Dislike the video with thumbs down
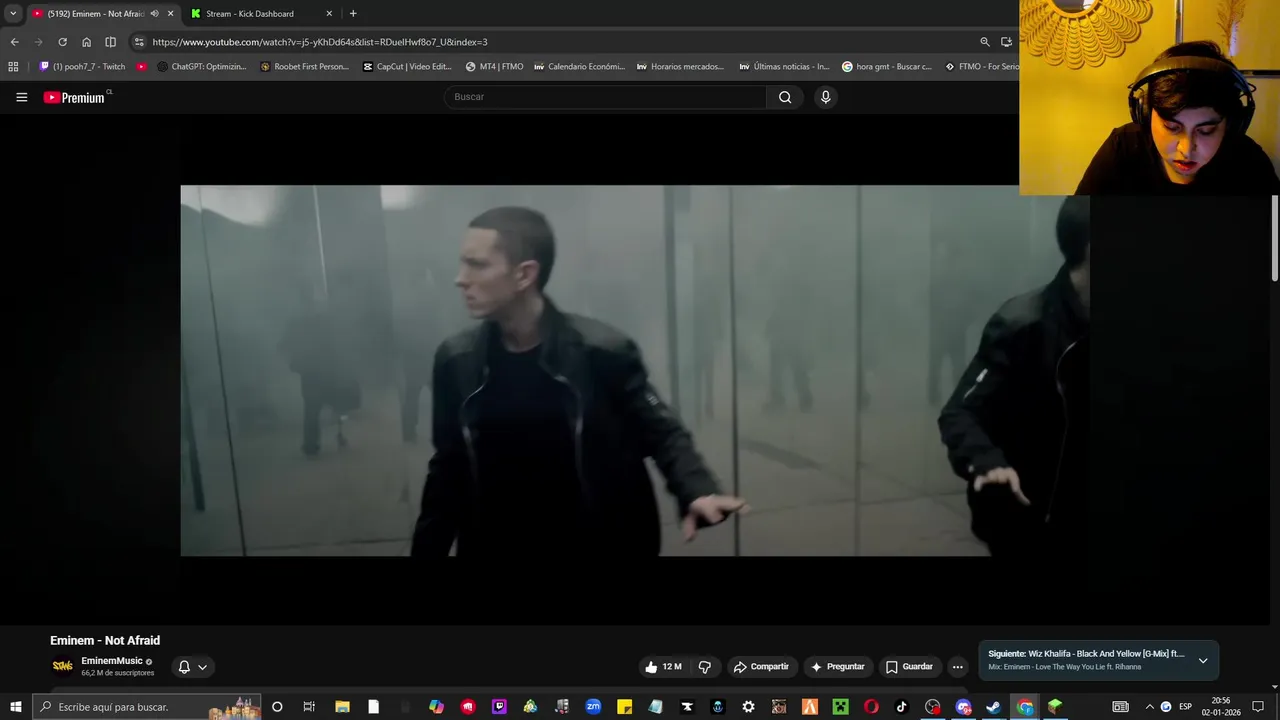 pos(705,667)
